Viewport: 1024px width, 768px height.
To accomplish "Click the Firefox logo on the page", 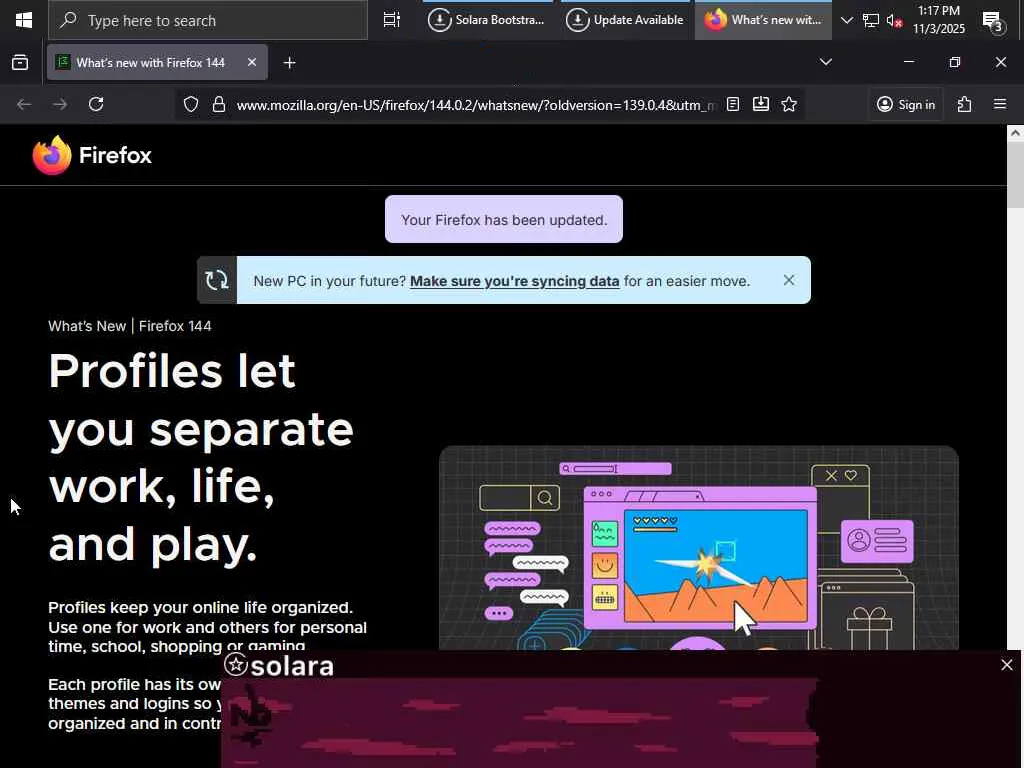I will click(92, 155).
